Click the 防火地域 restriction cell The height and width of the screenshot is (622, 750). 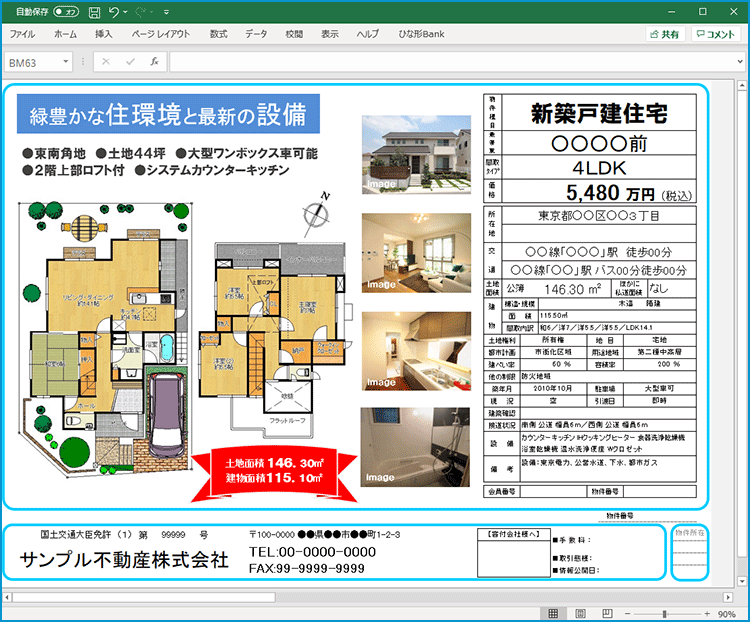click(x=608, y=377)
